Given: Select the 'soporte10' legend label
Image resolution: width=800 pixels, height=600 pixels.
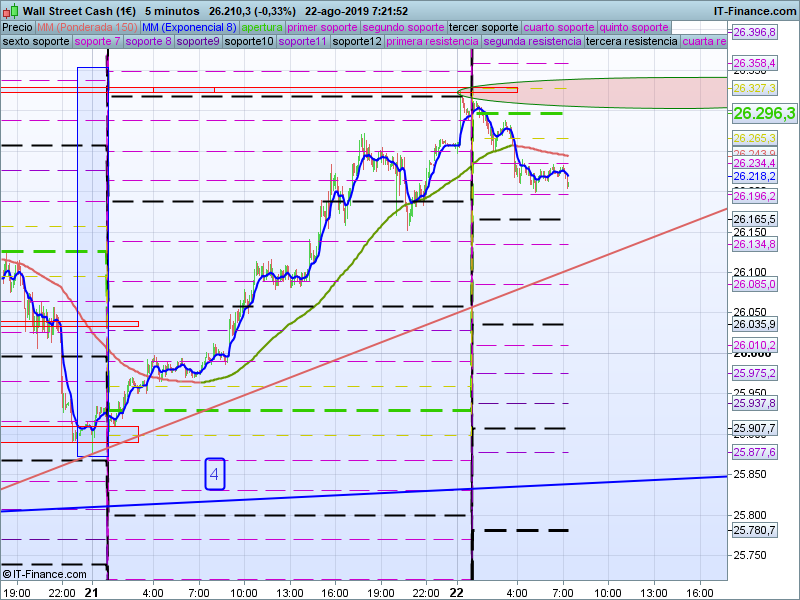Looking at the screenshot, I should pos(249,42).
